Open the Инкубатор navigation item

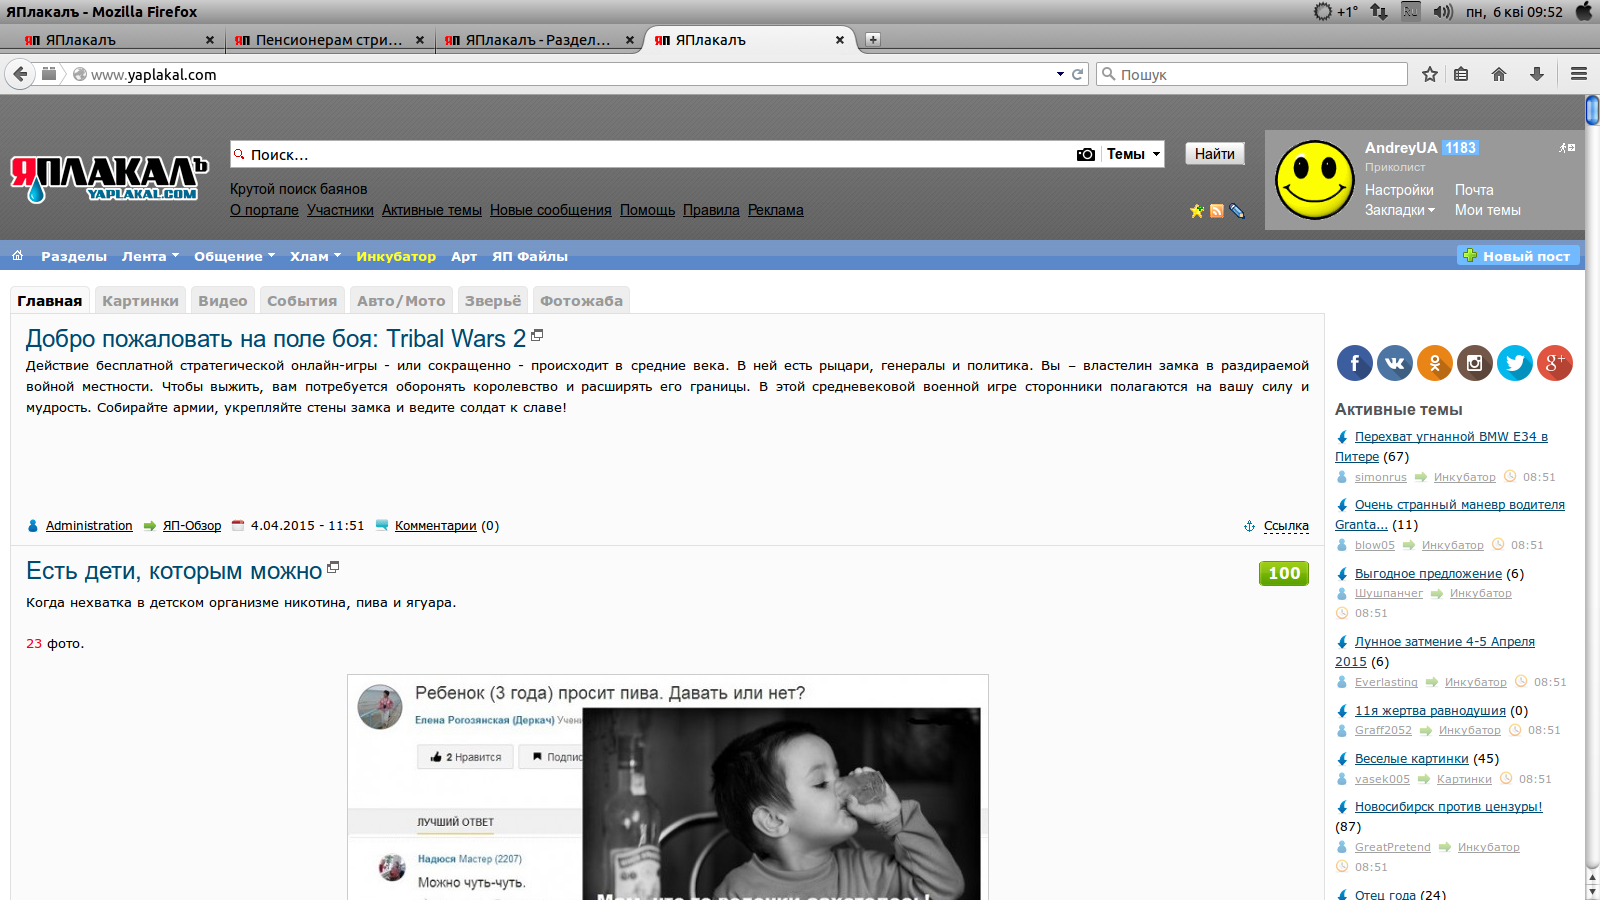point(396,256)
